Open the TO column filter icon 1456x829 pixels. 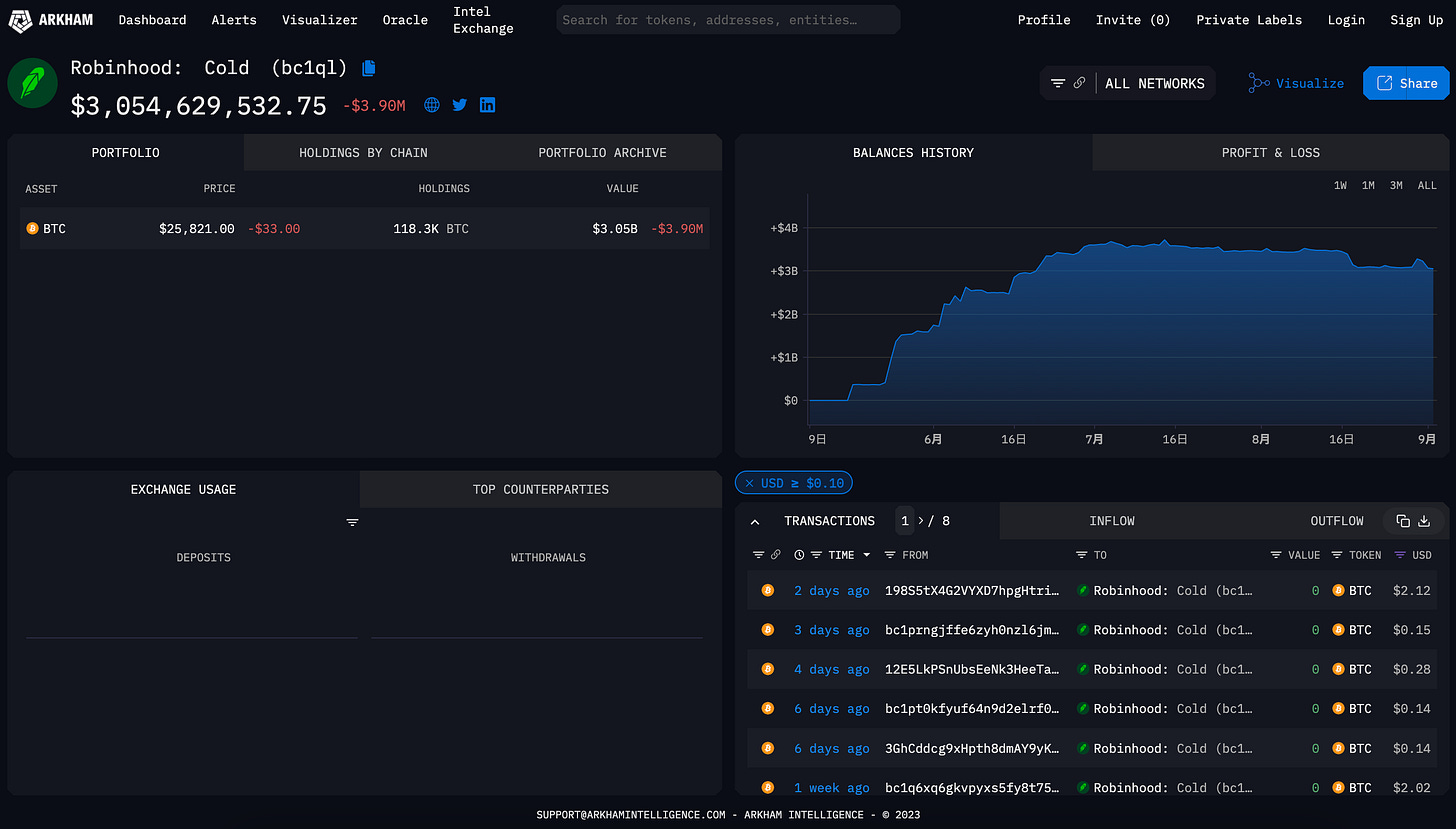(x=1081, y=555)
